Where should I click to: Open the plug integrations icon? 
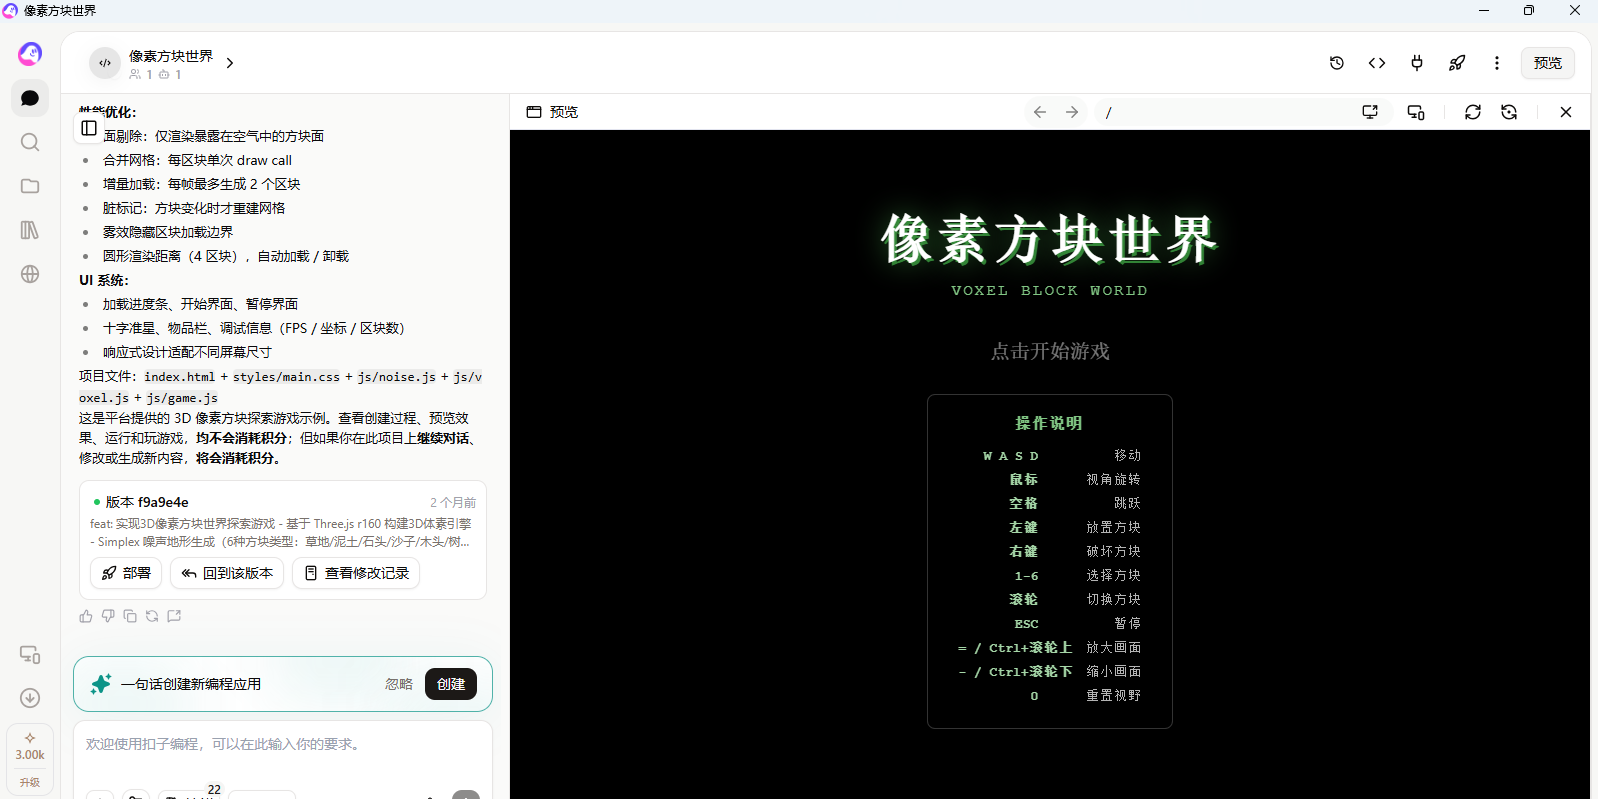coord(1417,63)
